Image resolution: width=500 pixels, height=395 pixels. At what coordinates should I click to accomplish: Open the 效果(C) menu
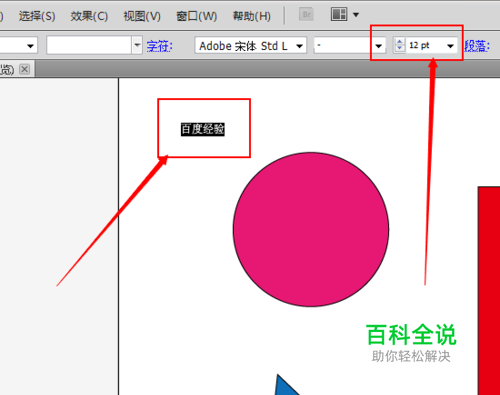[89, 16]
